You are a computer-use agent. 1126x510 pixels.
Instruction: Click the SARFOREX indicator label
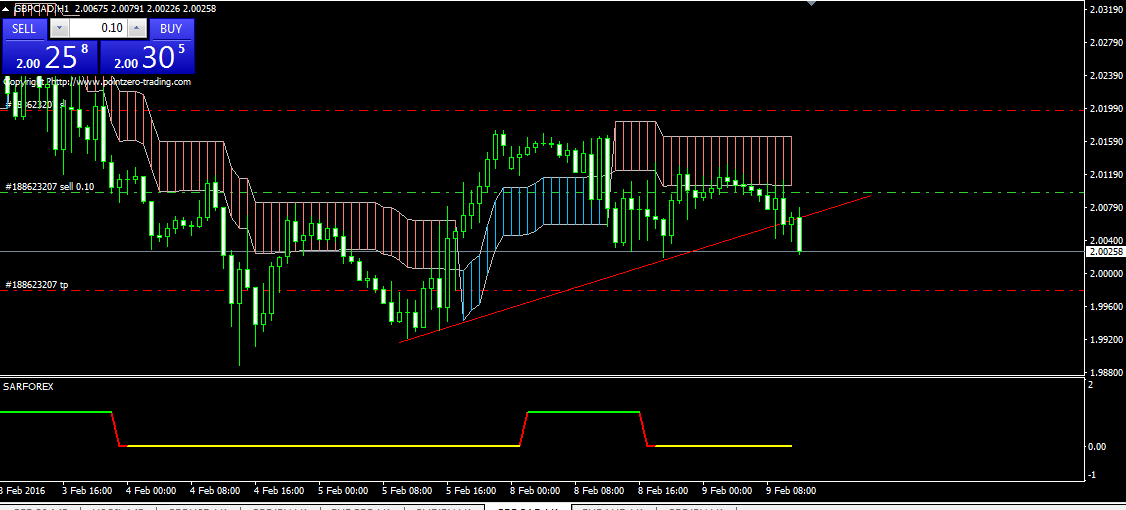27,385
